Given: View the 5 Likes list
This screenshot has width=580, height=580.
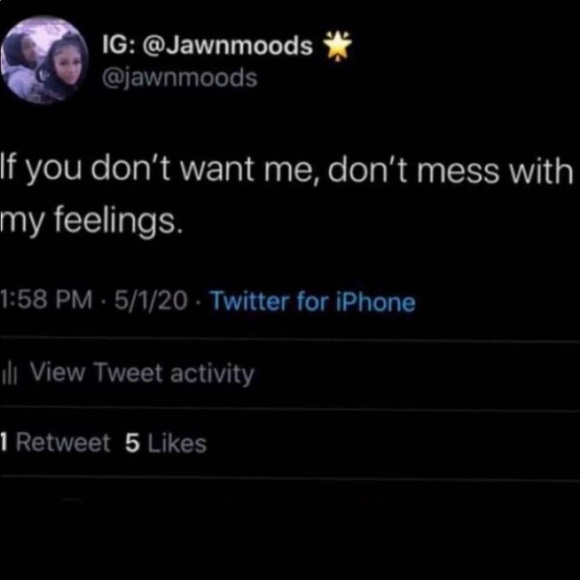Looking at the screenshot, I should 166,443.
